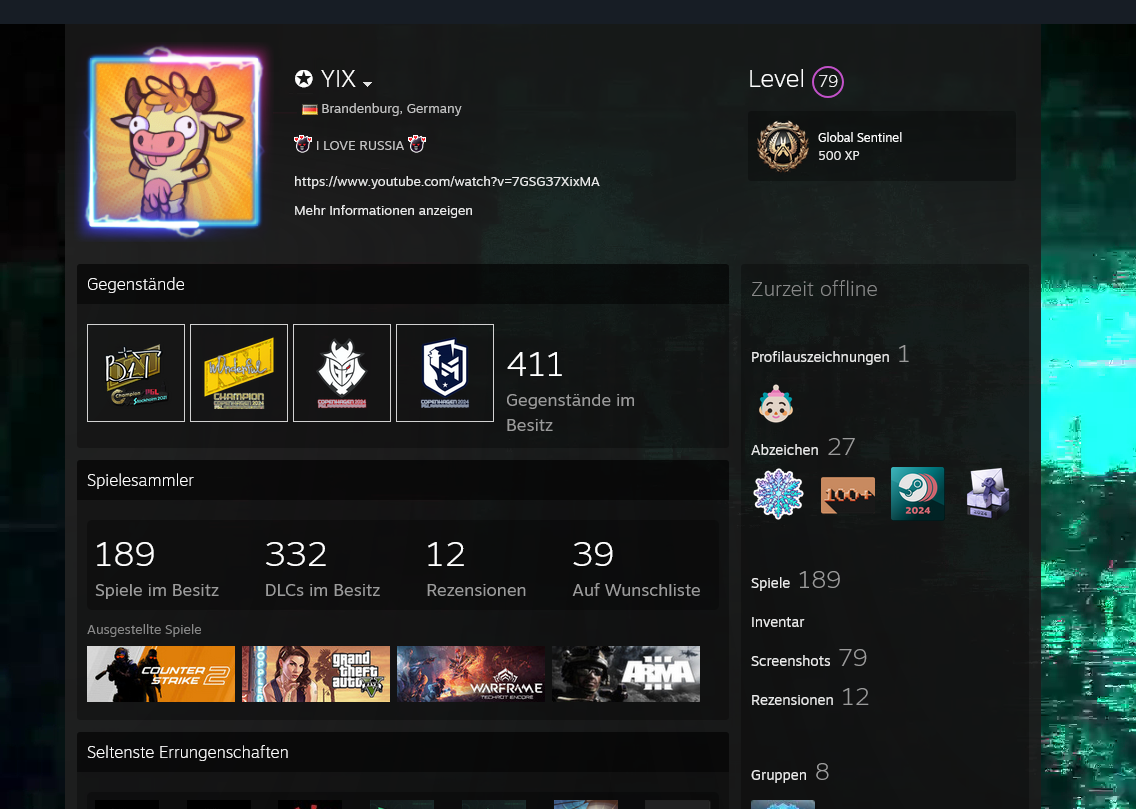Open the Global Sentinel badge icon
This screenshot has height=809, width=1136.
point(782,146)
